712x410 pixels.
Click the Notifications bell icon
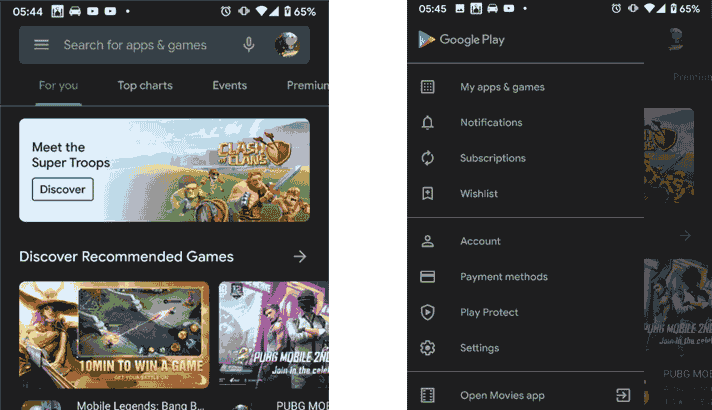pyautogui.click(x=427, y=123)
